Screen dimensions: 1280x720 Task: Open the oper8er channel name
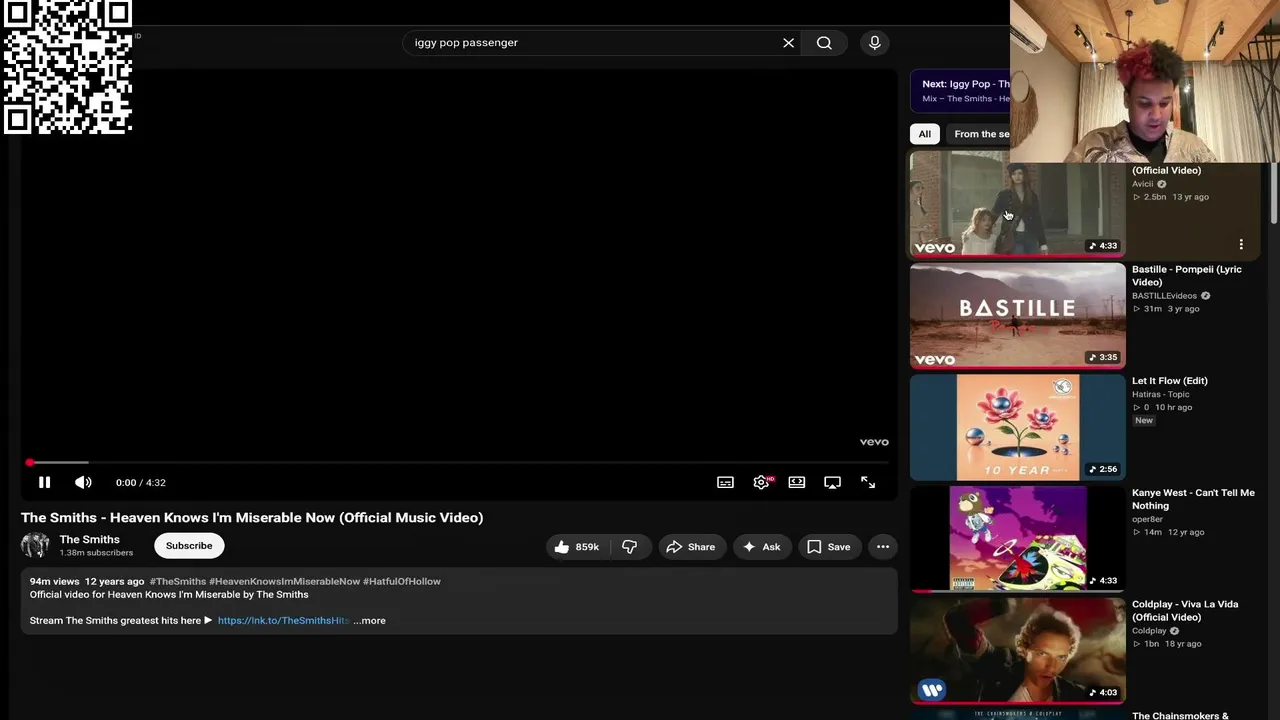point(1147,519)
